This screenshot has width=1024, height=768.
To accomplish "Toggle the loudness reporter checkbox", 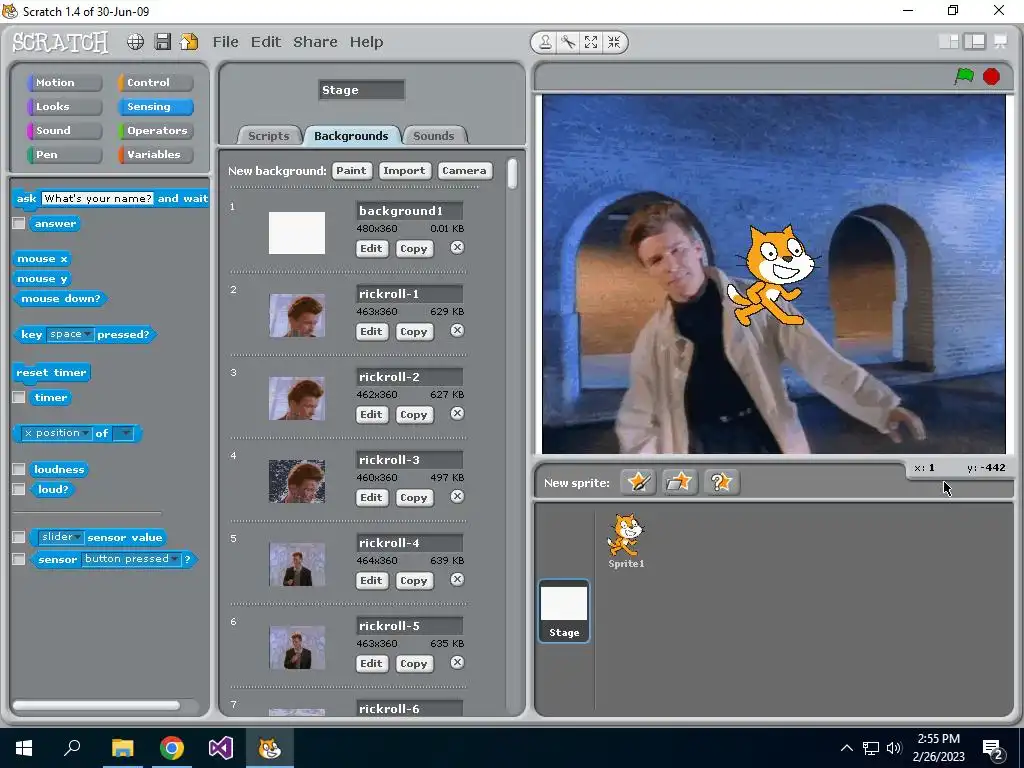I will [x=19, y=469].
